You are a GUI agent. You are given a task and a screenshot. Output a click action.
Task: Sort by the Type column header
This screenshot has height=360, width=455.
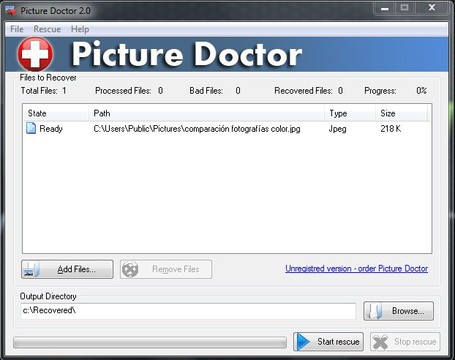click(x=350, y=113)
